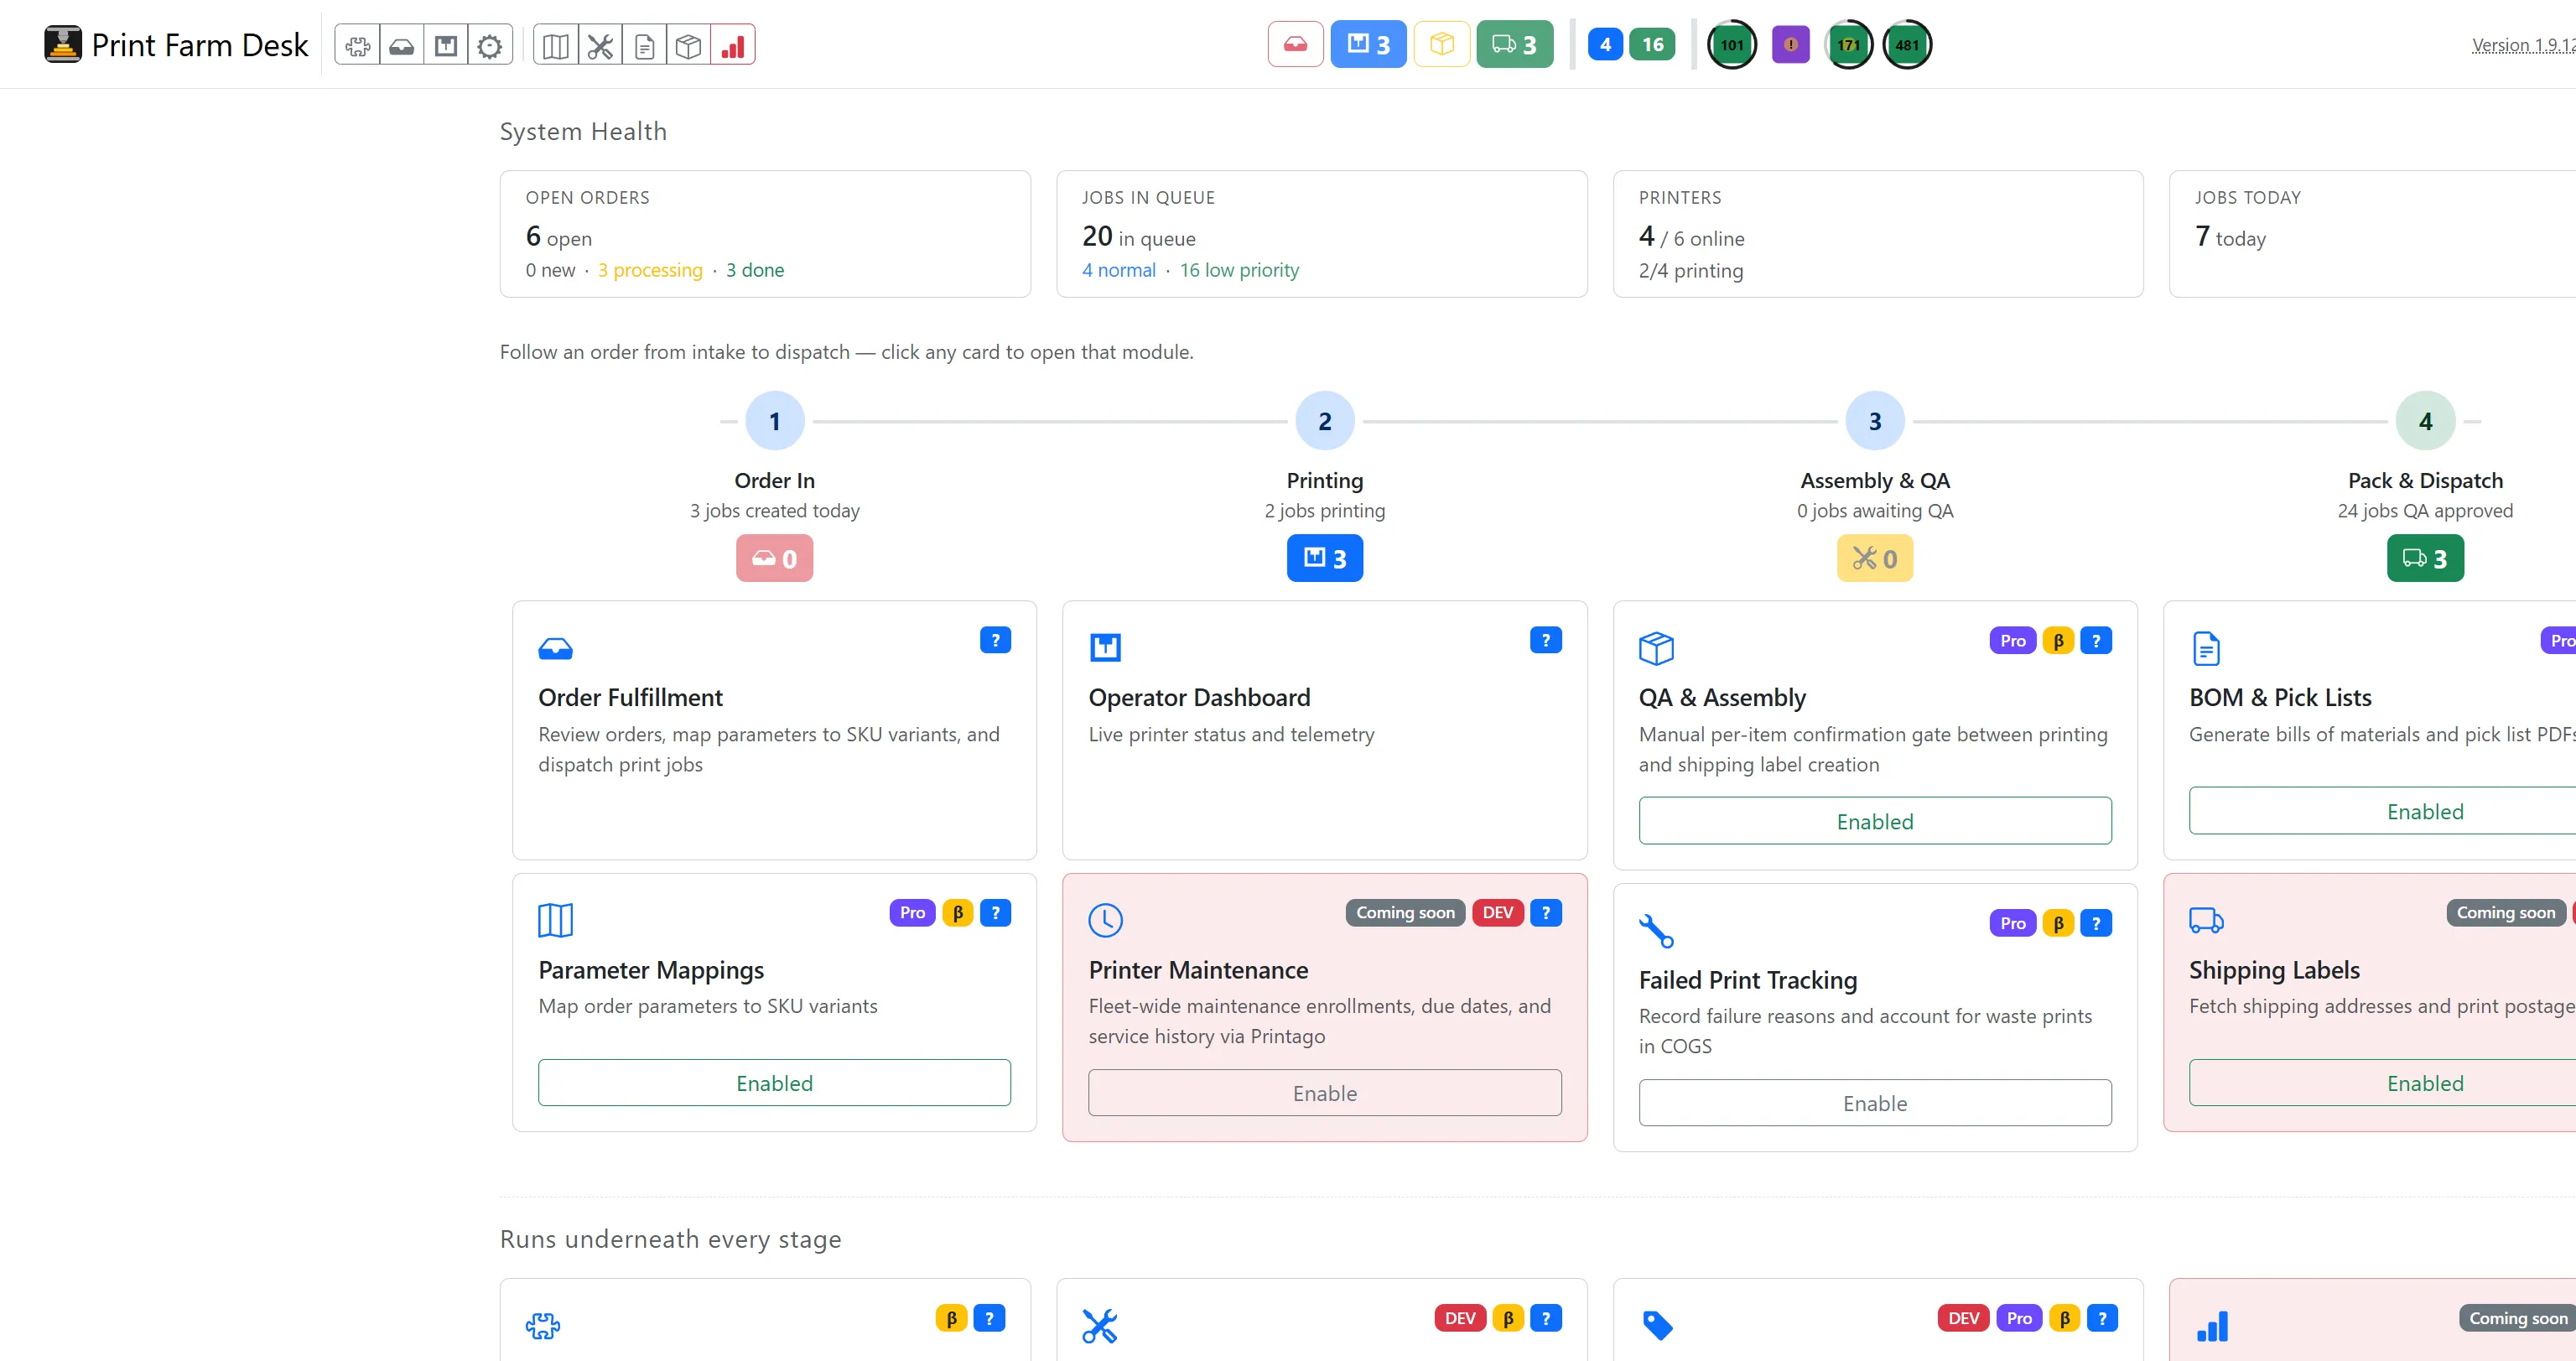The width and height of the screenshot is (2576, 1361).
Task: Click the QA & Assembly box icon
Action: pyautogui.click(x=1656, y=648)
